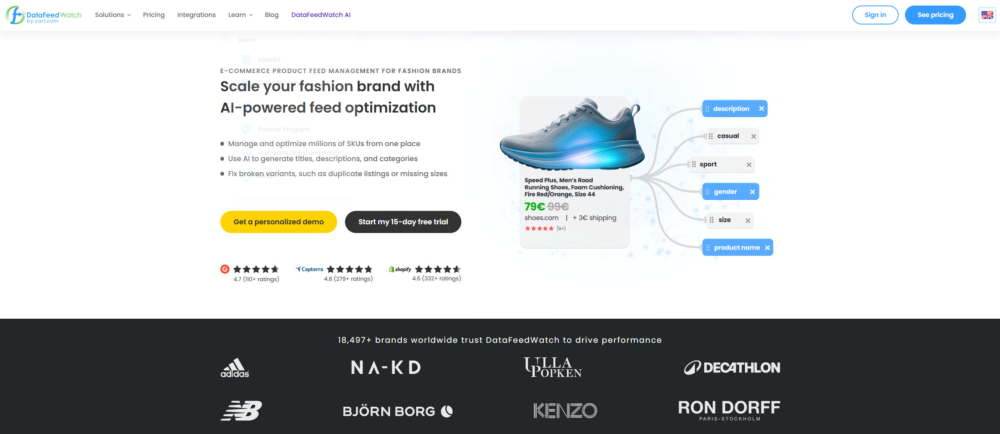Go to the Integrations page
Image resolution: width=1000 pixels, height=434 pixels.
(196, 15)
